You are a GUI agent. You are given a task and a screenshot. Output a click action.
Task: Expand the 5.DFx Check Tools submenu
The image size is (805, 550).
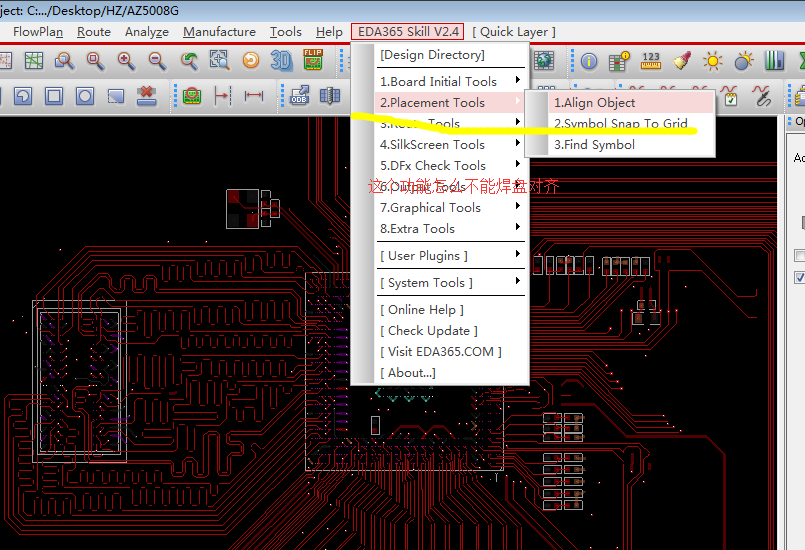click(450, 166)
